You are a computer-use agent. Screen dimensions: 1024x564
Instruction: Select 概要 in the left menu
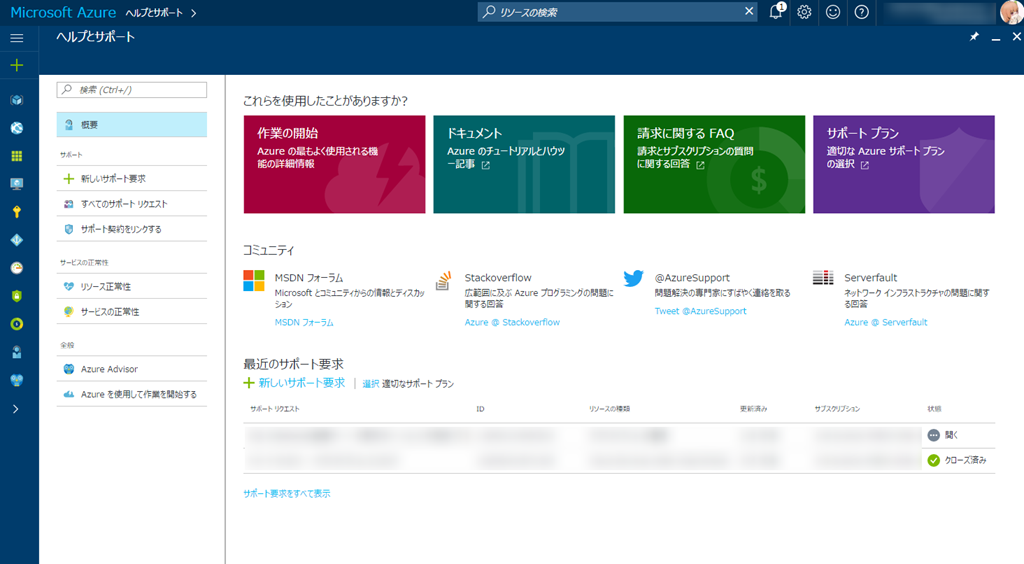click(132, 125)
